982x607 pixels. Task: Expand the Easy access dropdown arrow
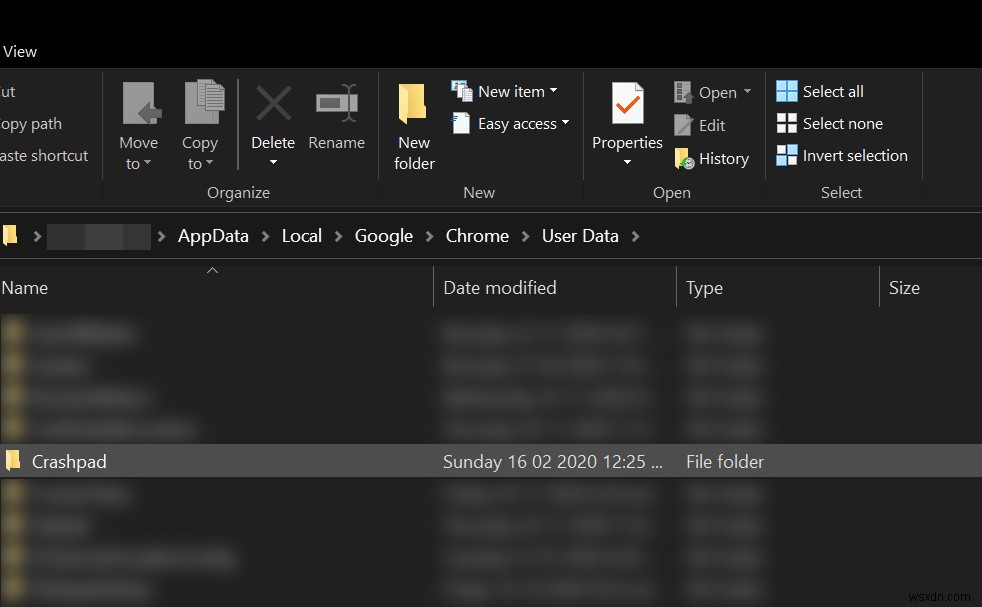(566, 122)
